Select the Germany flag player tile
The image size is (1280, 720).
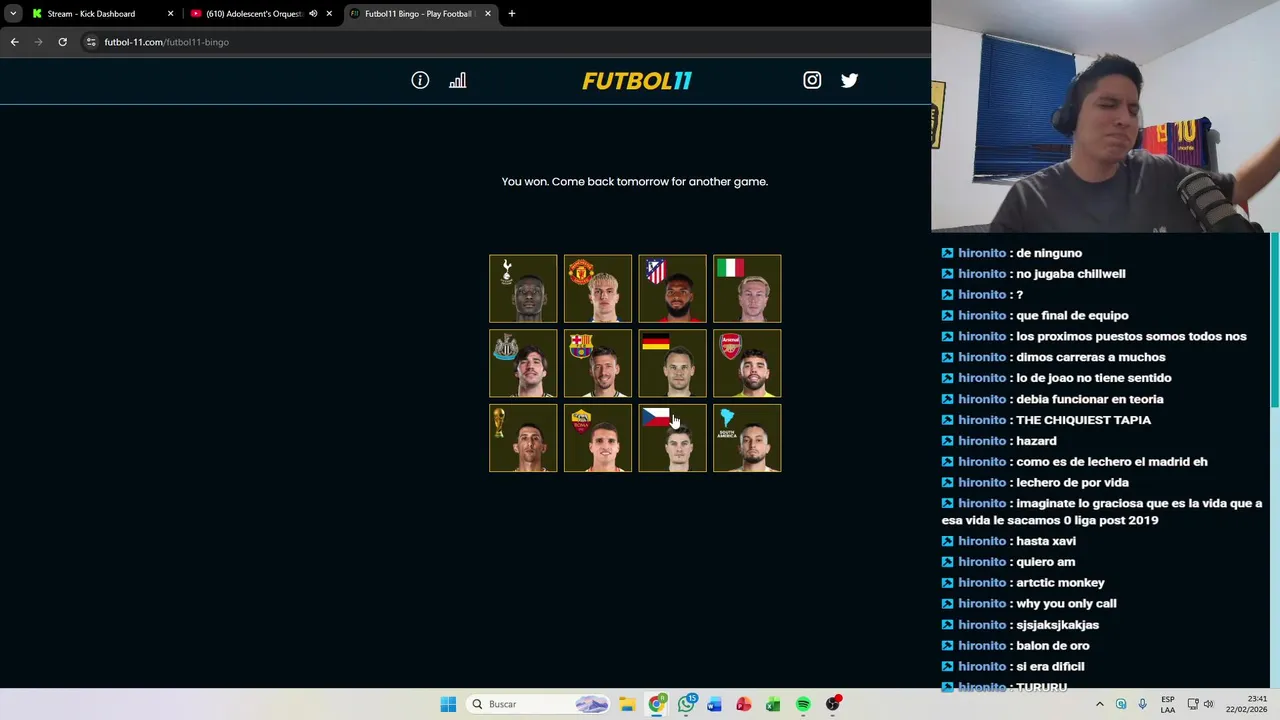[x=672, y=363]
